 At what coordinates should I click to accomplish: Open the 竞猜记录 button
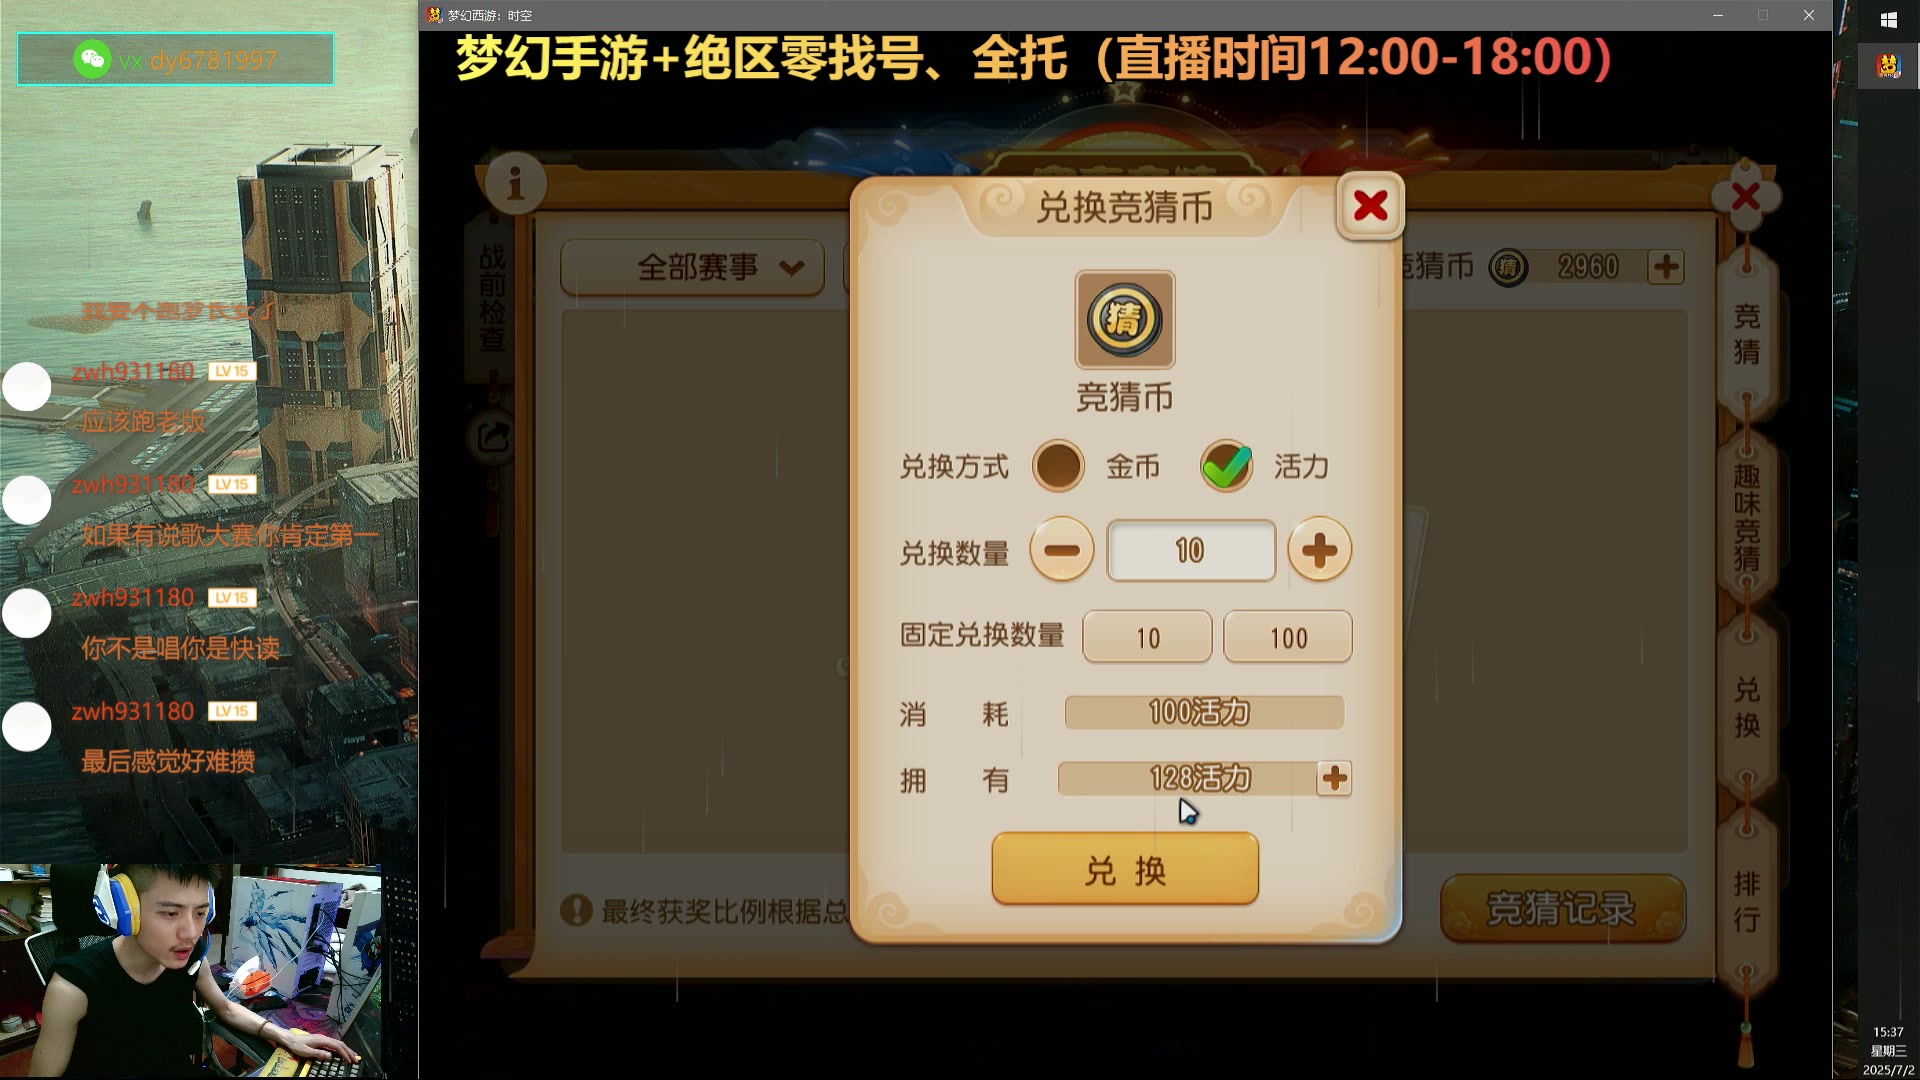pyautogui.click(x=1562, y=908)
